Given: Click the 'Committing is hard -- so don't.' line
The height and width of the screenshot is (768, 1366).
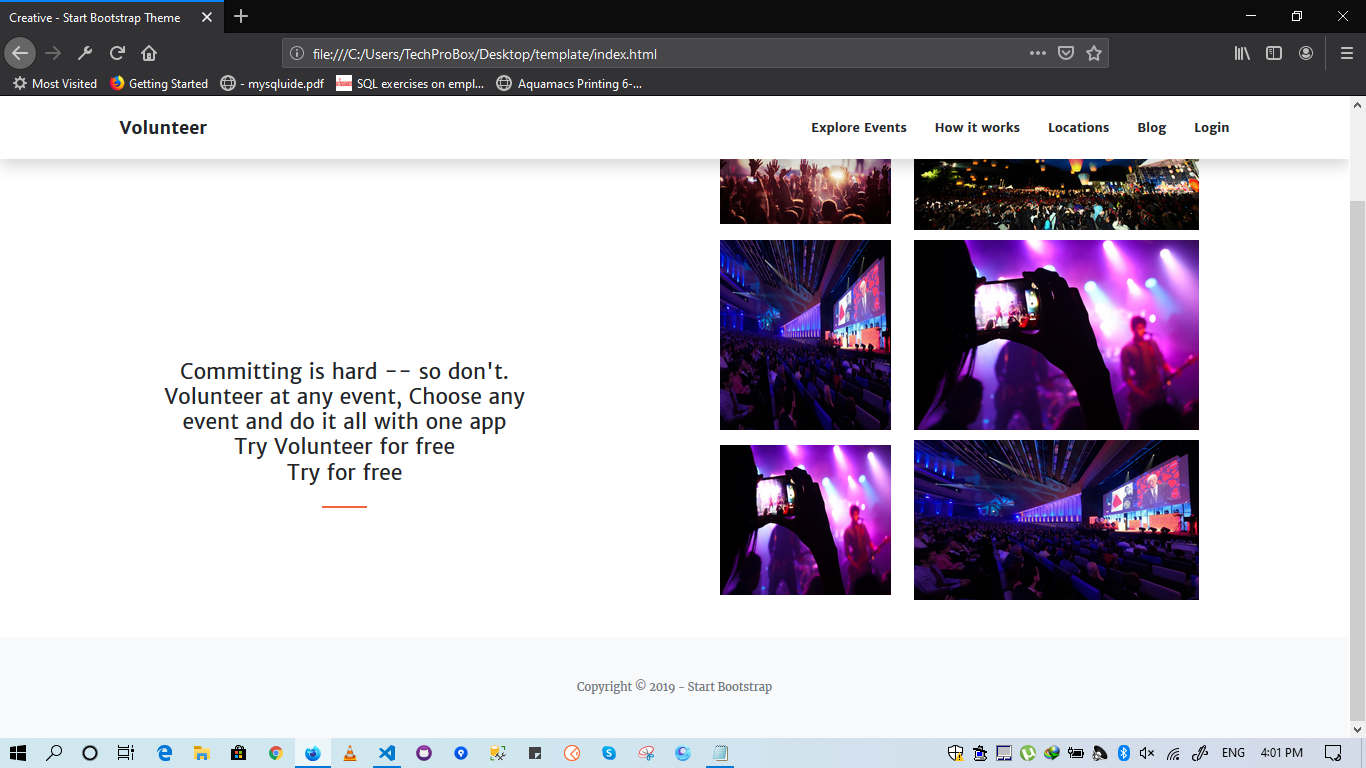Looking at the screenshot, I should [344, 371].
